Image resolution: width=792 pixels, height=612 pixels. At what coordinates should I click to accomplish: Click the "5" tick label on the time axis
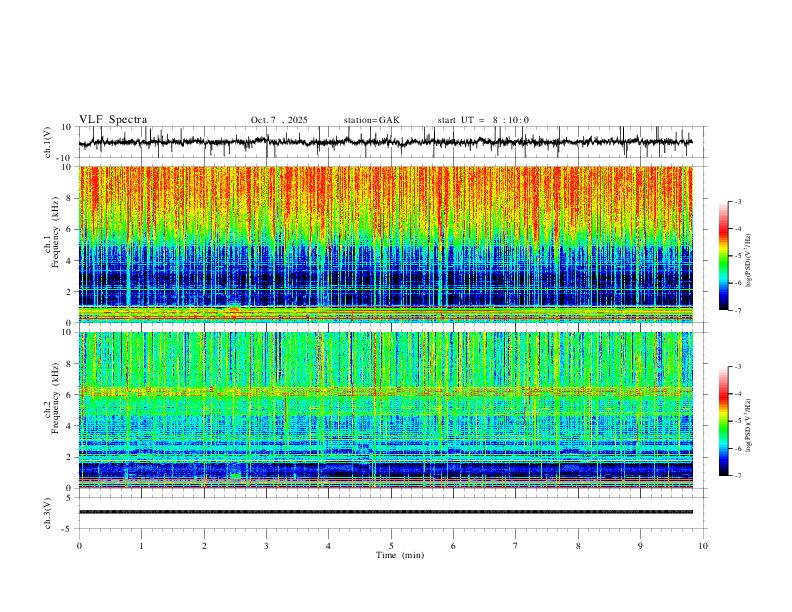pyautogui.click(x=391, y=546)
